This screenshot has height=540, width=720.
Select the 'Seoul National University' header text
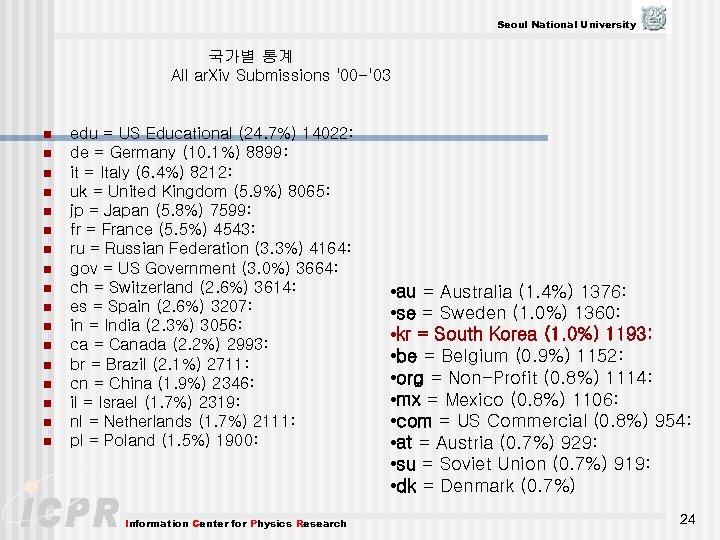[x=567, y=25]
